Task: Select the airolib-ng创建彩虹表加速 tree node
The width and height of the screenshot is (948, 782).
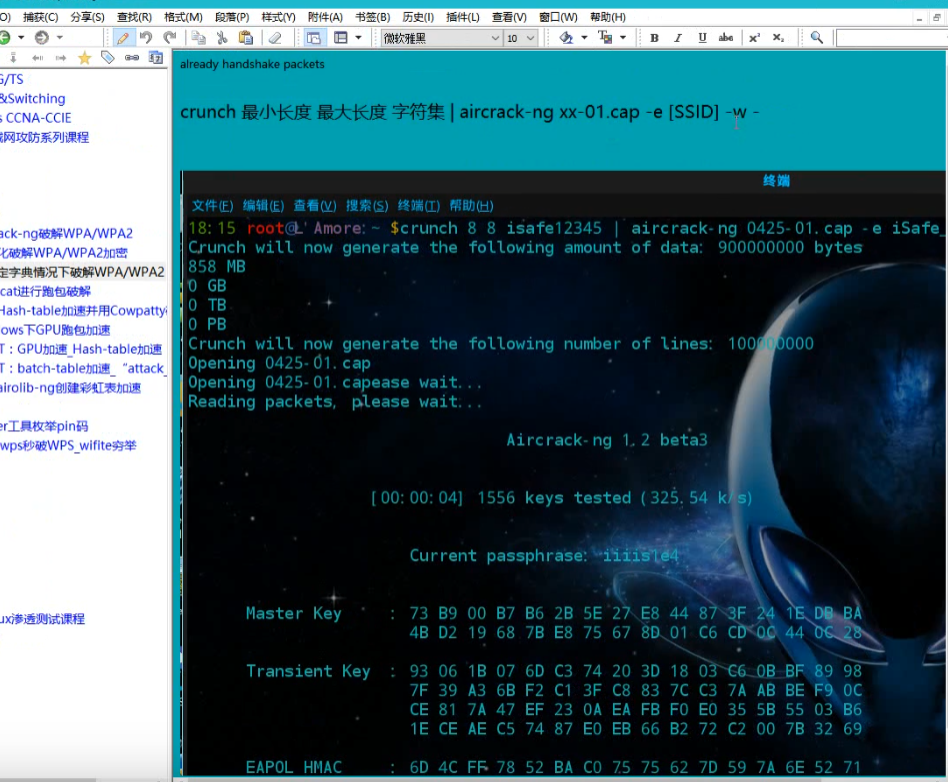Action: point(70,388)
